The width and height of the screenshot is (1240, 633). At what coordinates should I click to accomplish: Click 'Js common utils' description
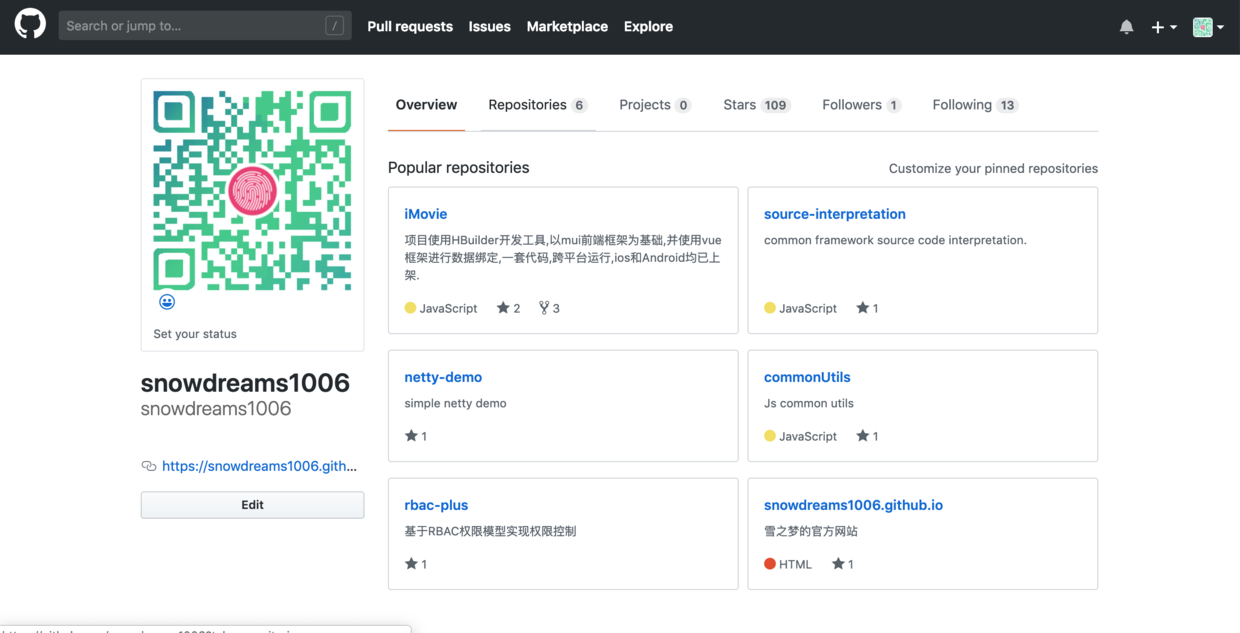[x=809, y=403]
